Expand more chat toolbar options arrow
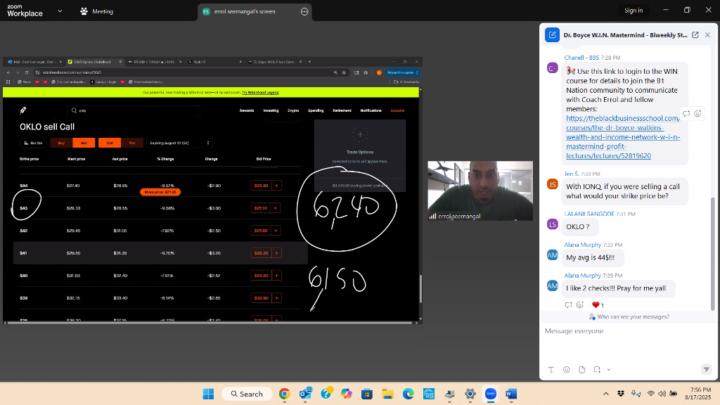 click(608, 370)
